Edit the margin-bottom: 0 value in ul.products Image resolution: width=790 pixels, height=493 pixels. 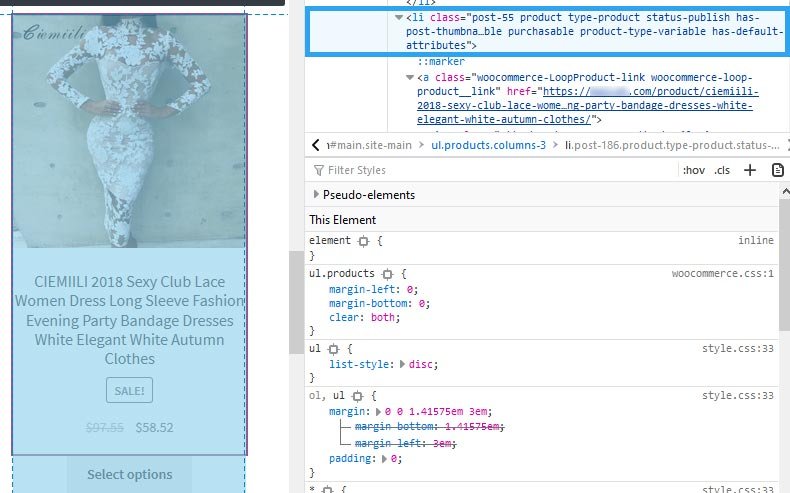(x=422, y=304)
